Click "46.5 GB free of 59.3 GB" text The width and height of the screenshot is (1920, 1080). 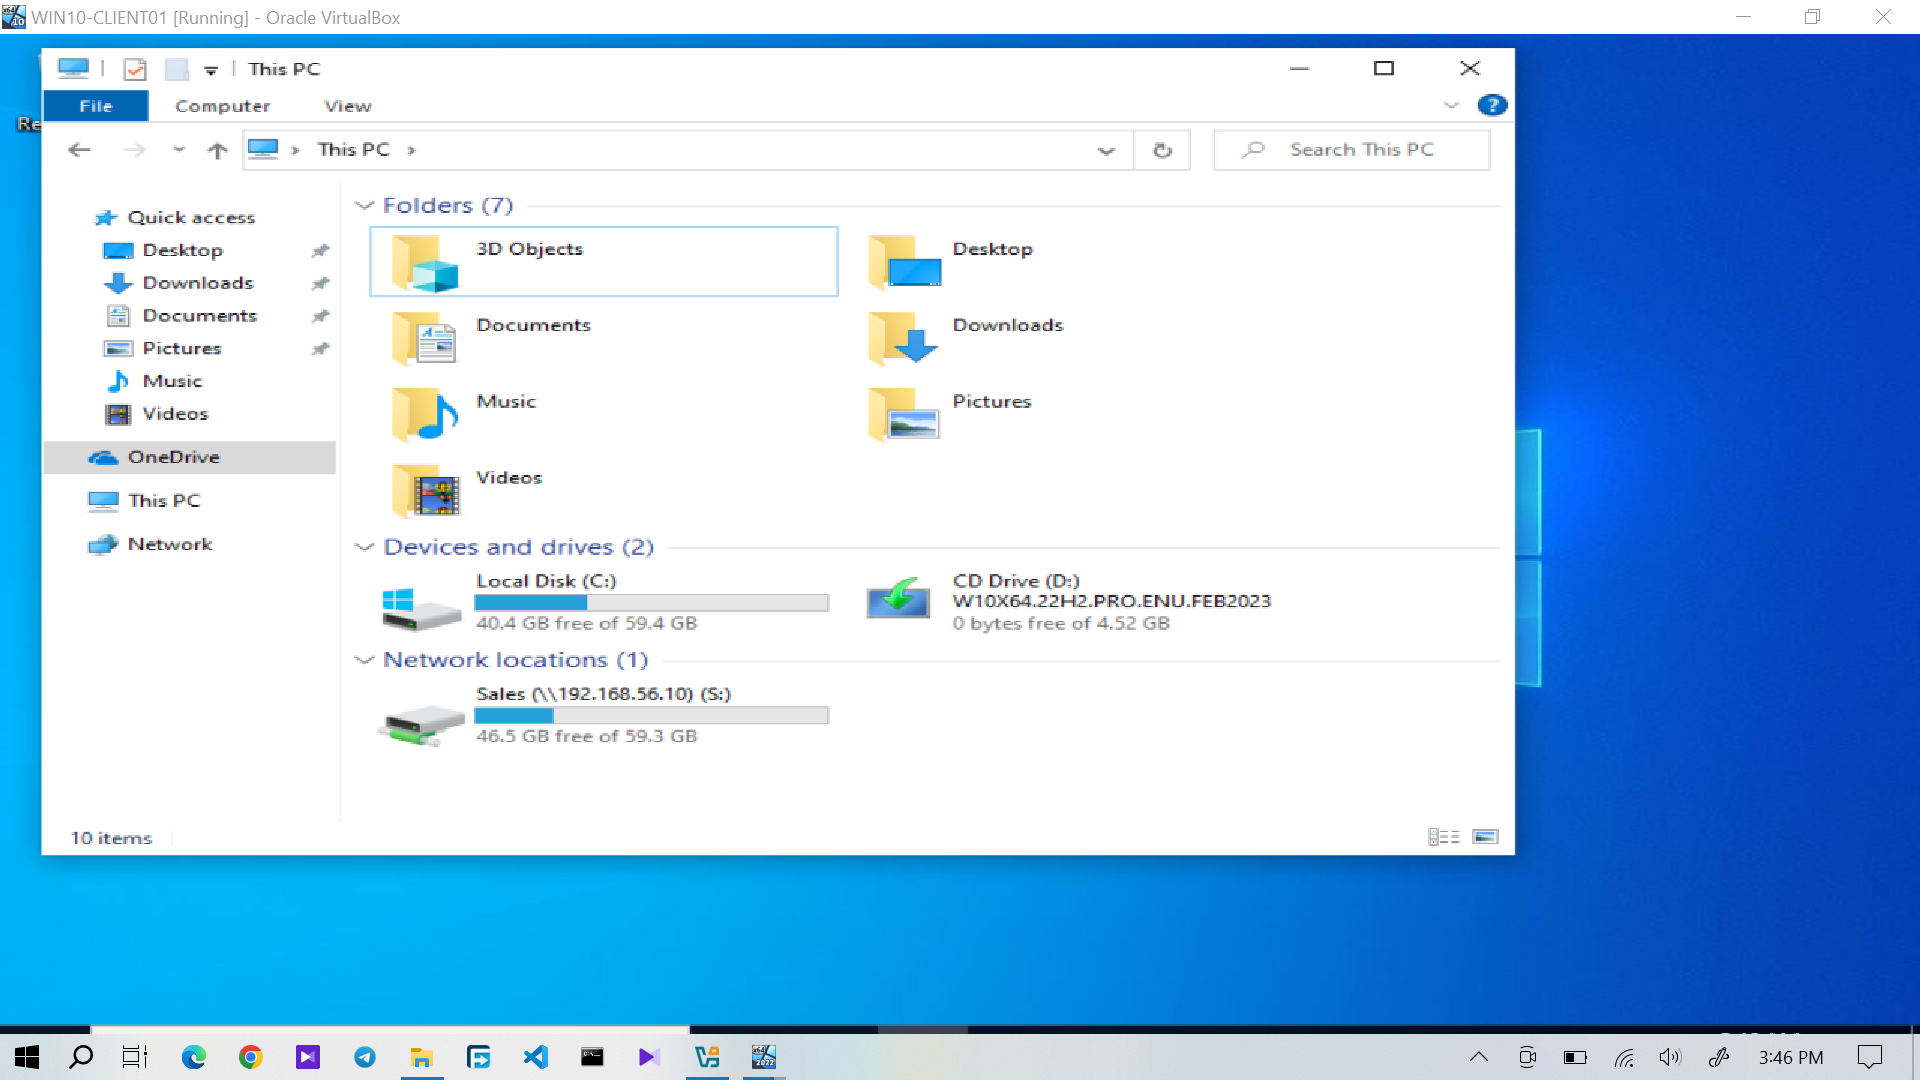(x=587, y=736)
